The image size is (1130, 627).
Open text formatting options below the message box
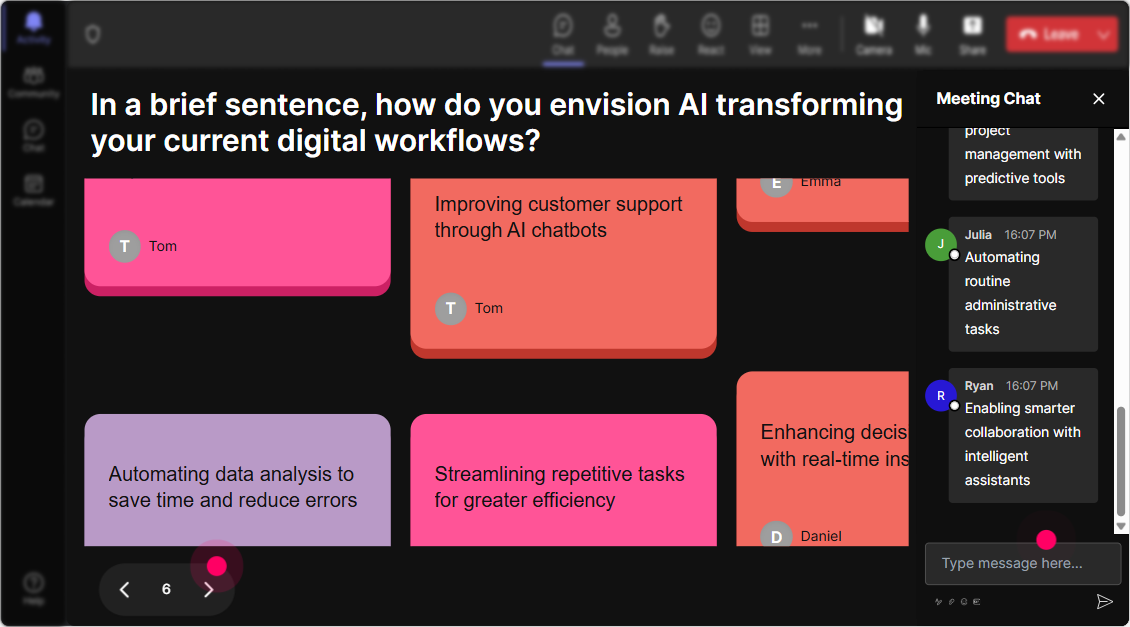click(x=938, y=602)
